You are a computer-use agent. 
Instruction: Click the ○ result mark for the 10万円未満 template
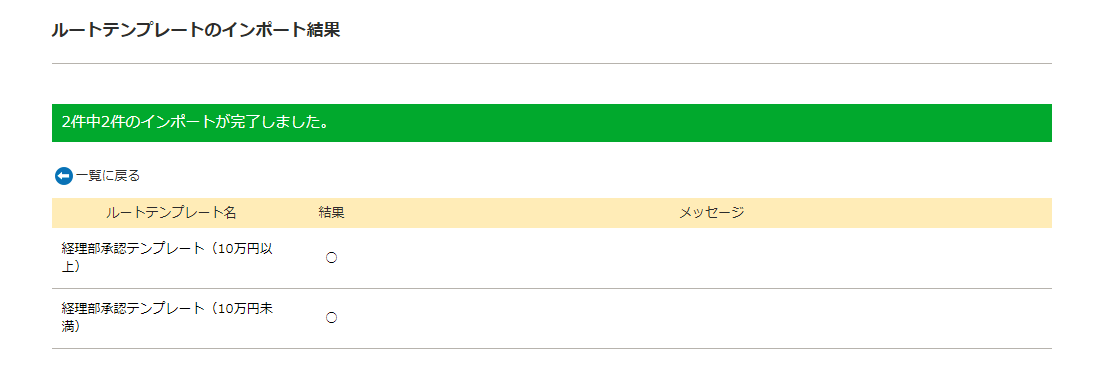(x=332, y=318)
